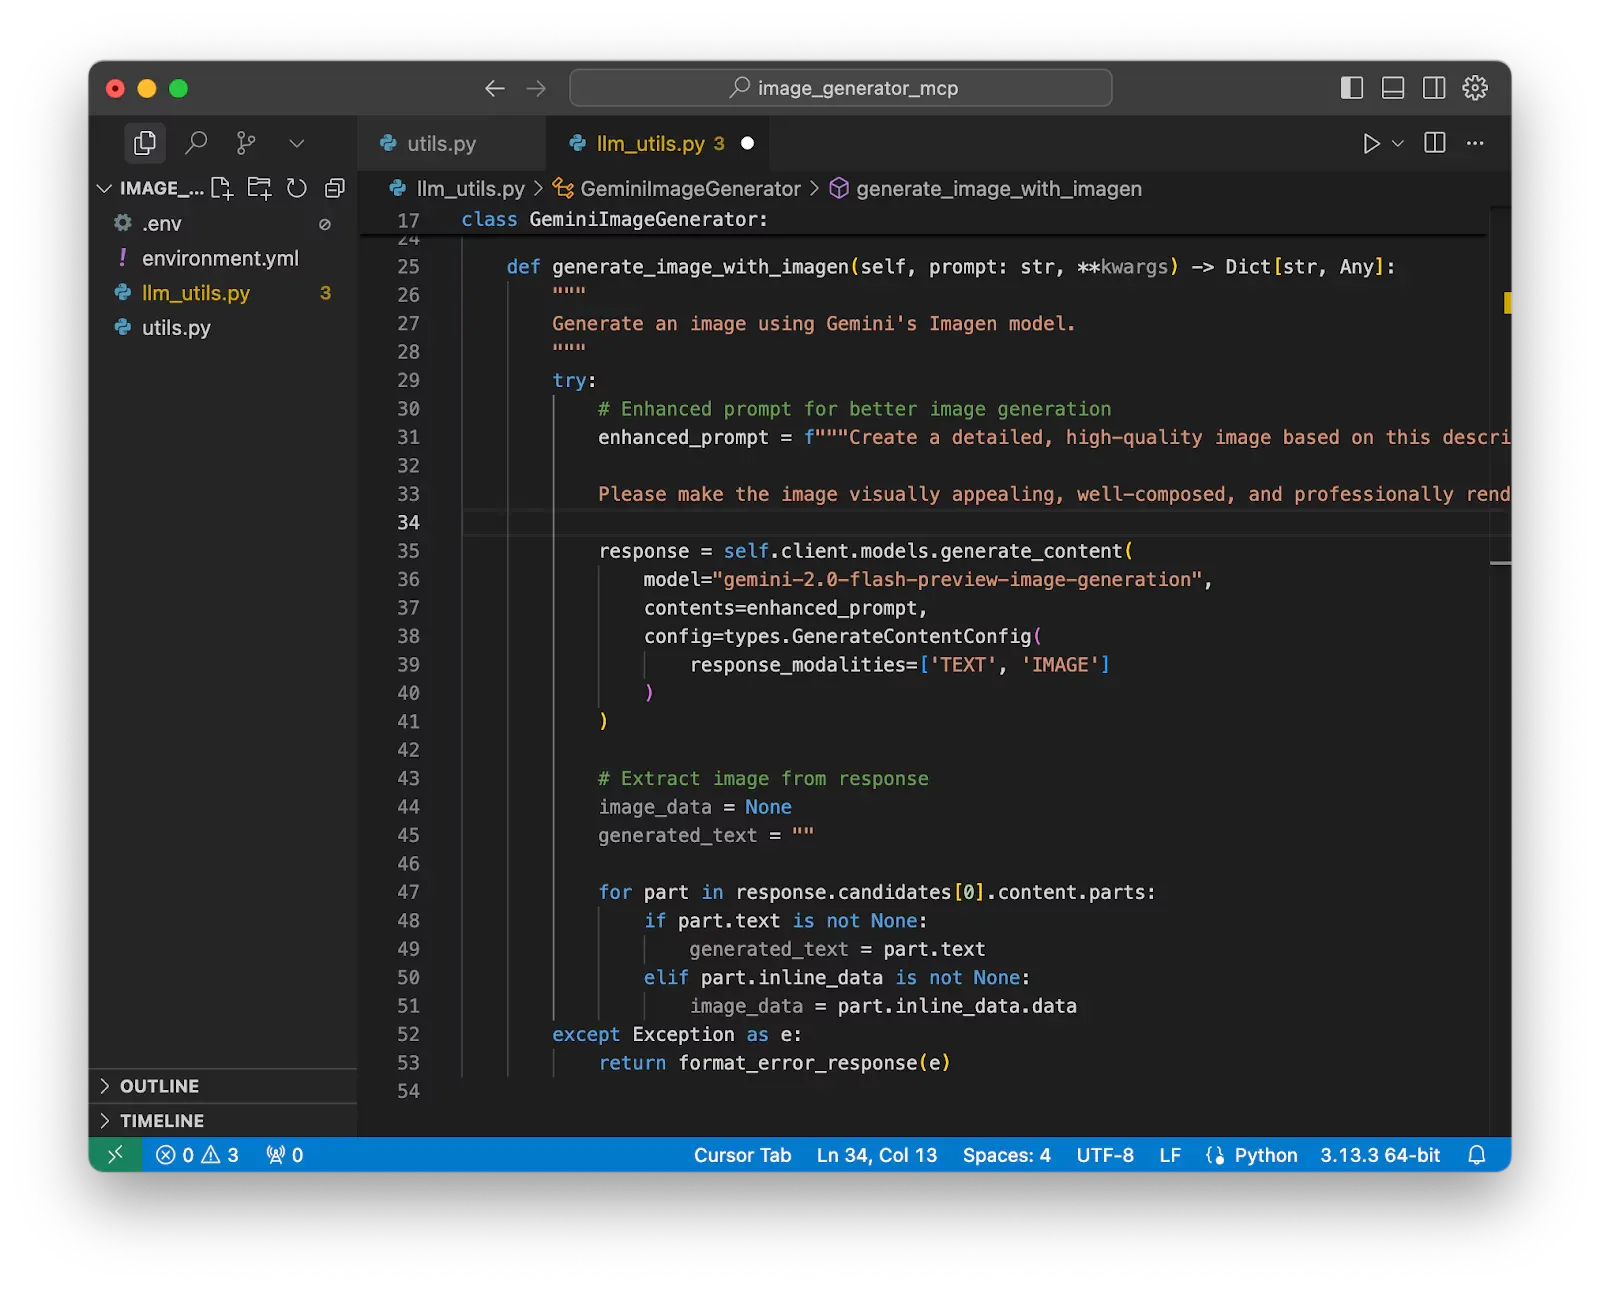Open remote window button in status bar
1600x1289 pixels.
pyautogui.click(x=115, y=1155)
